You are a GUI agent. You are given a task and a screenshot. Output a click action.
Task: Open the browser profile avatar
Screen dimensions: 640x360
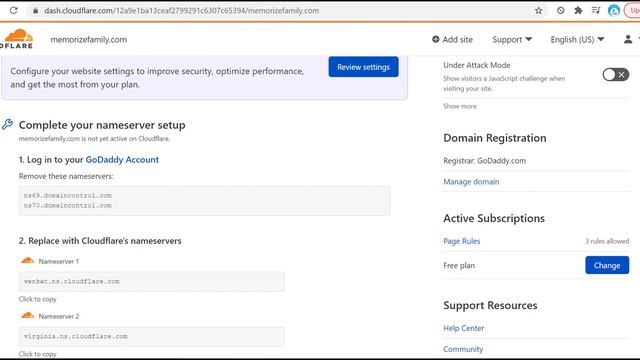[613, 11]
